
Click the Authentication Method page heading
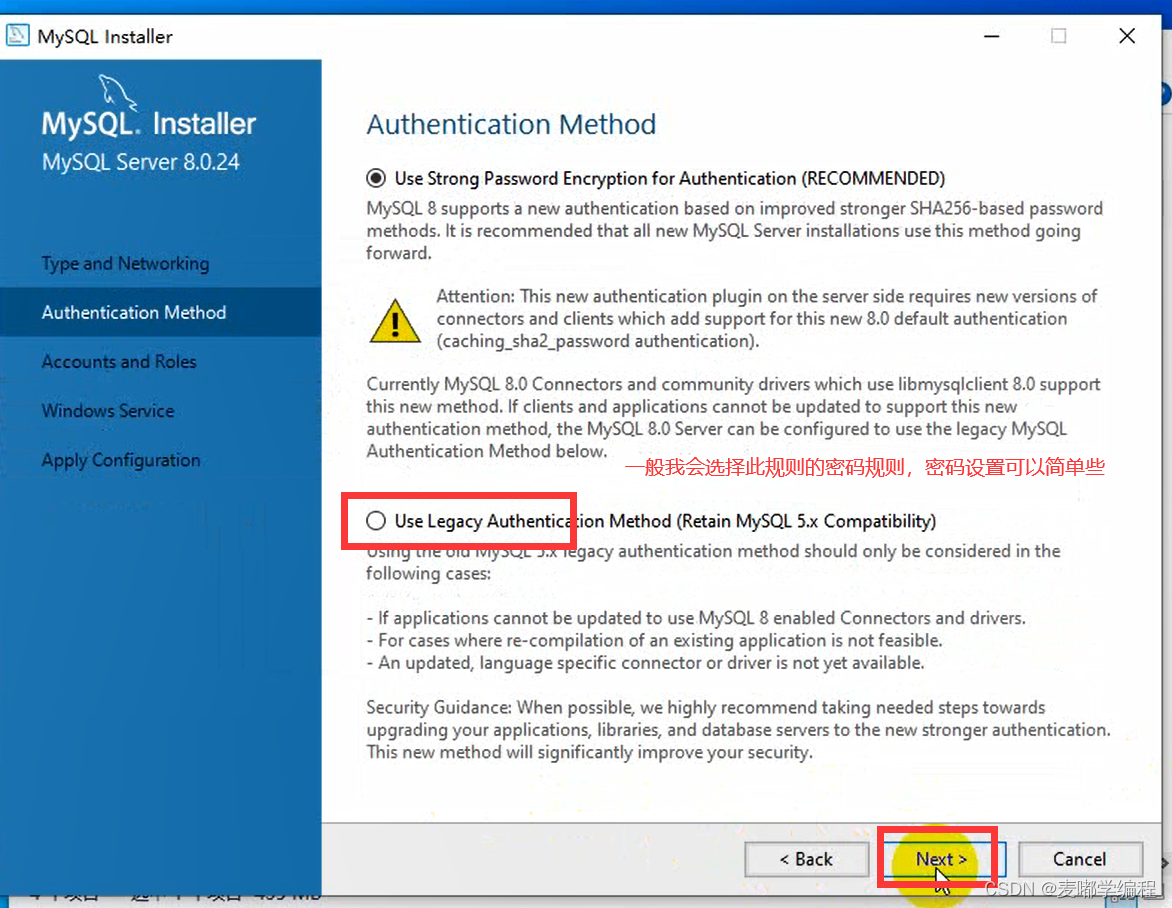point(511,124)
